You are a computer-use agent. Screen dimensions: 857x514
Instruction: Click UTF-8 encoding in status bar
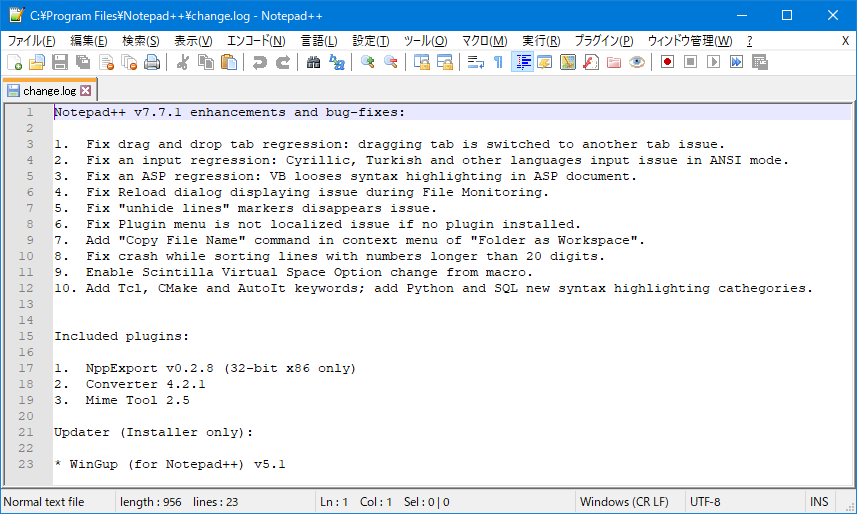[x=706, y=501]
